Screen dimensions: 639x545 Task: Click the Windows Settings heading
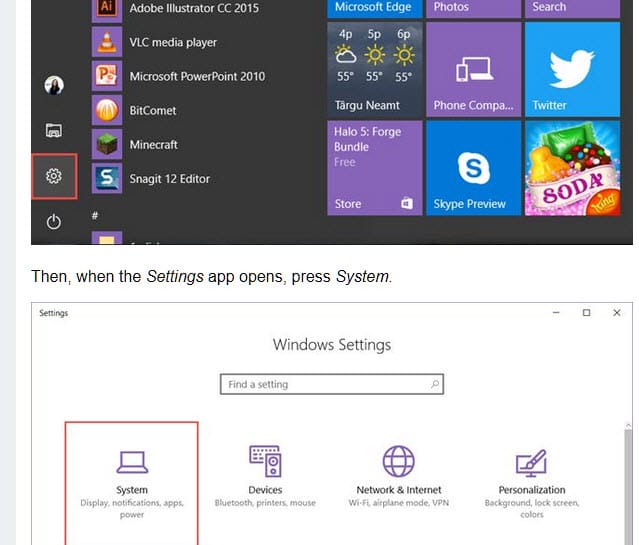point(332,345)
